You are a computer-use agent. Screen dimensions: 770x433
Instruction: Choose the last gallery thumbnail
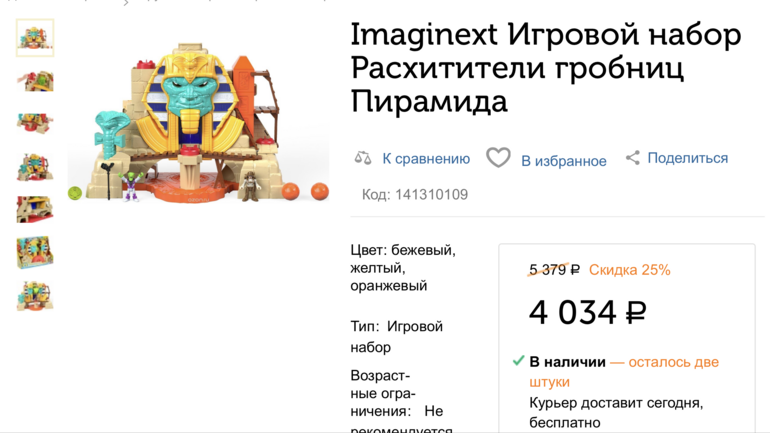coord(35,295)
